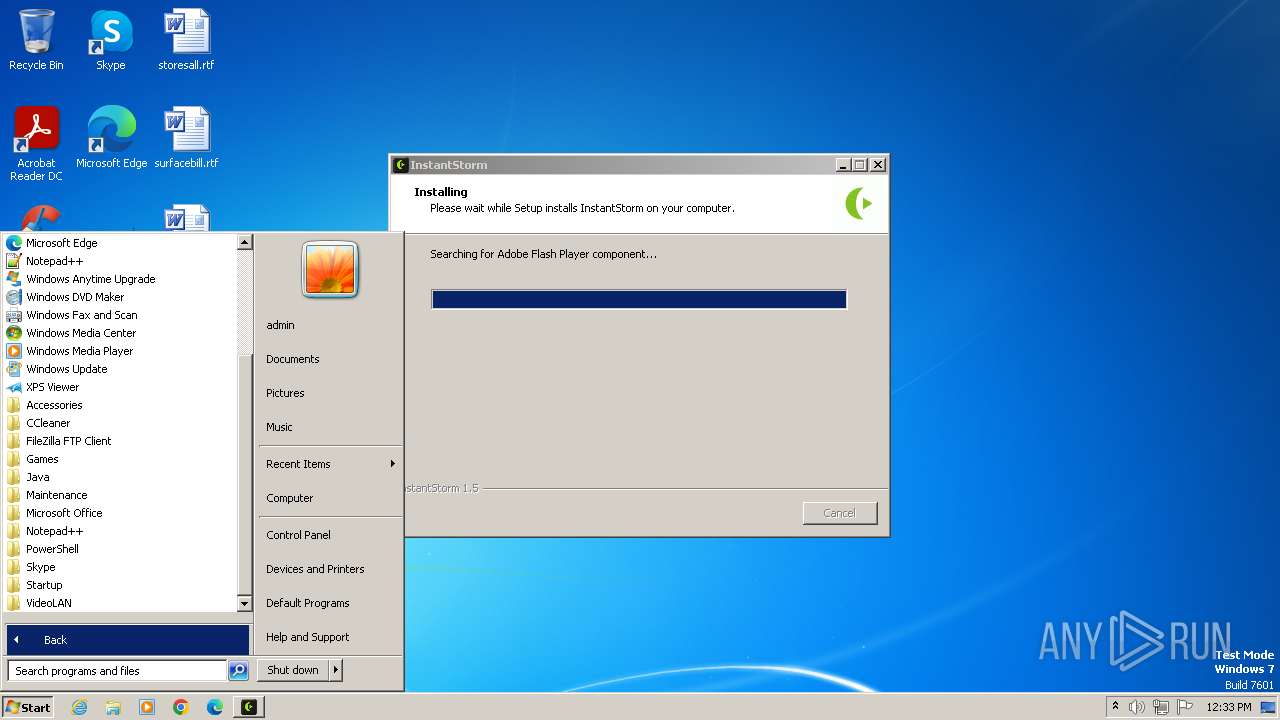1280x720 pixels.
Task: Click the network tray icon
Action: [x=1161, y=707]
